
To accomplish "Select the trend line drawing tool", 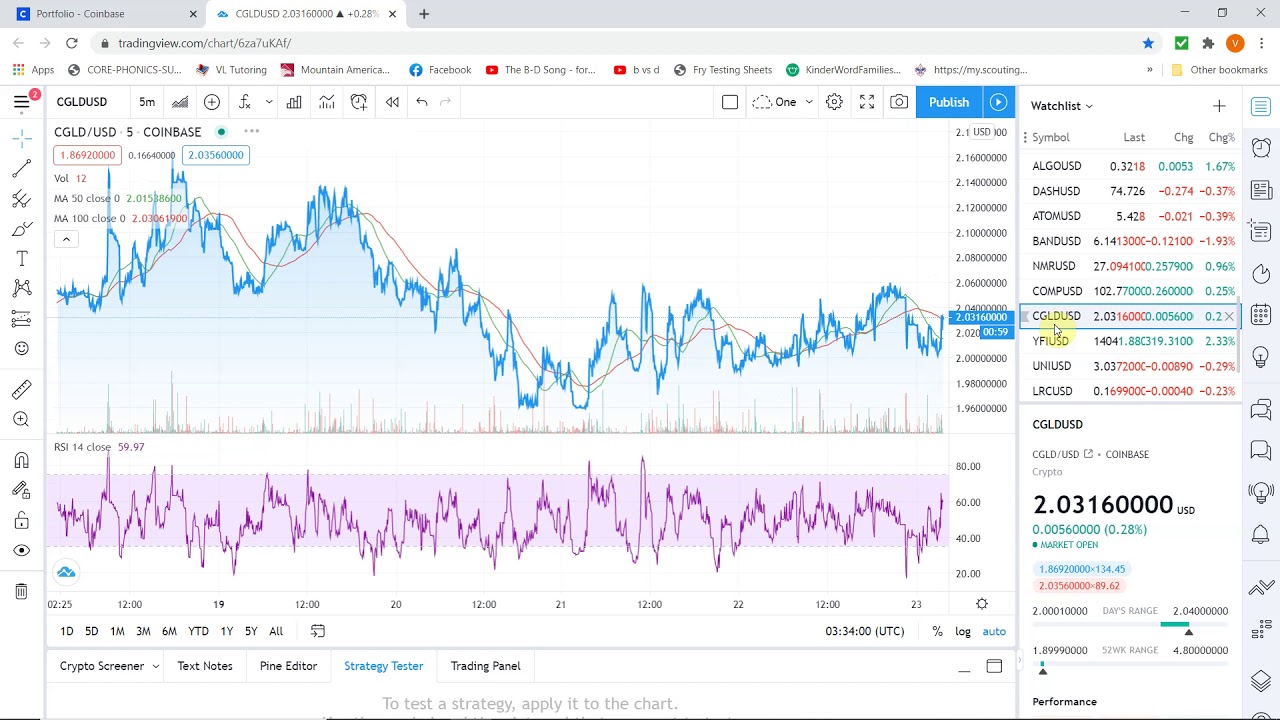I will [21, 168].
